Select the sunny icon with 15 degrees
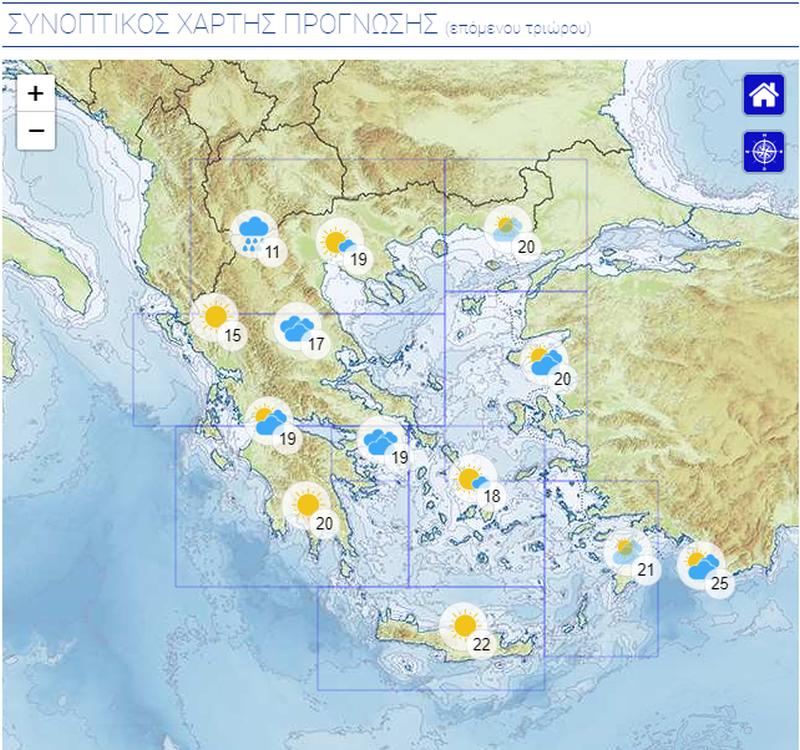 tap(215, 317)
